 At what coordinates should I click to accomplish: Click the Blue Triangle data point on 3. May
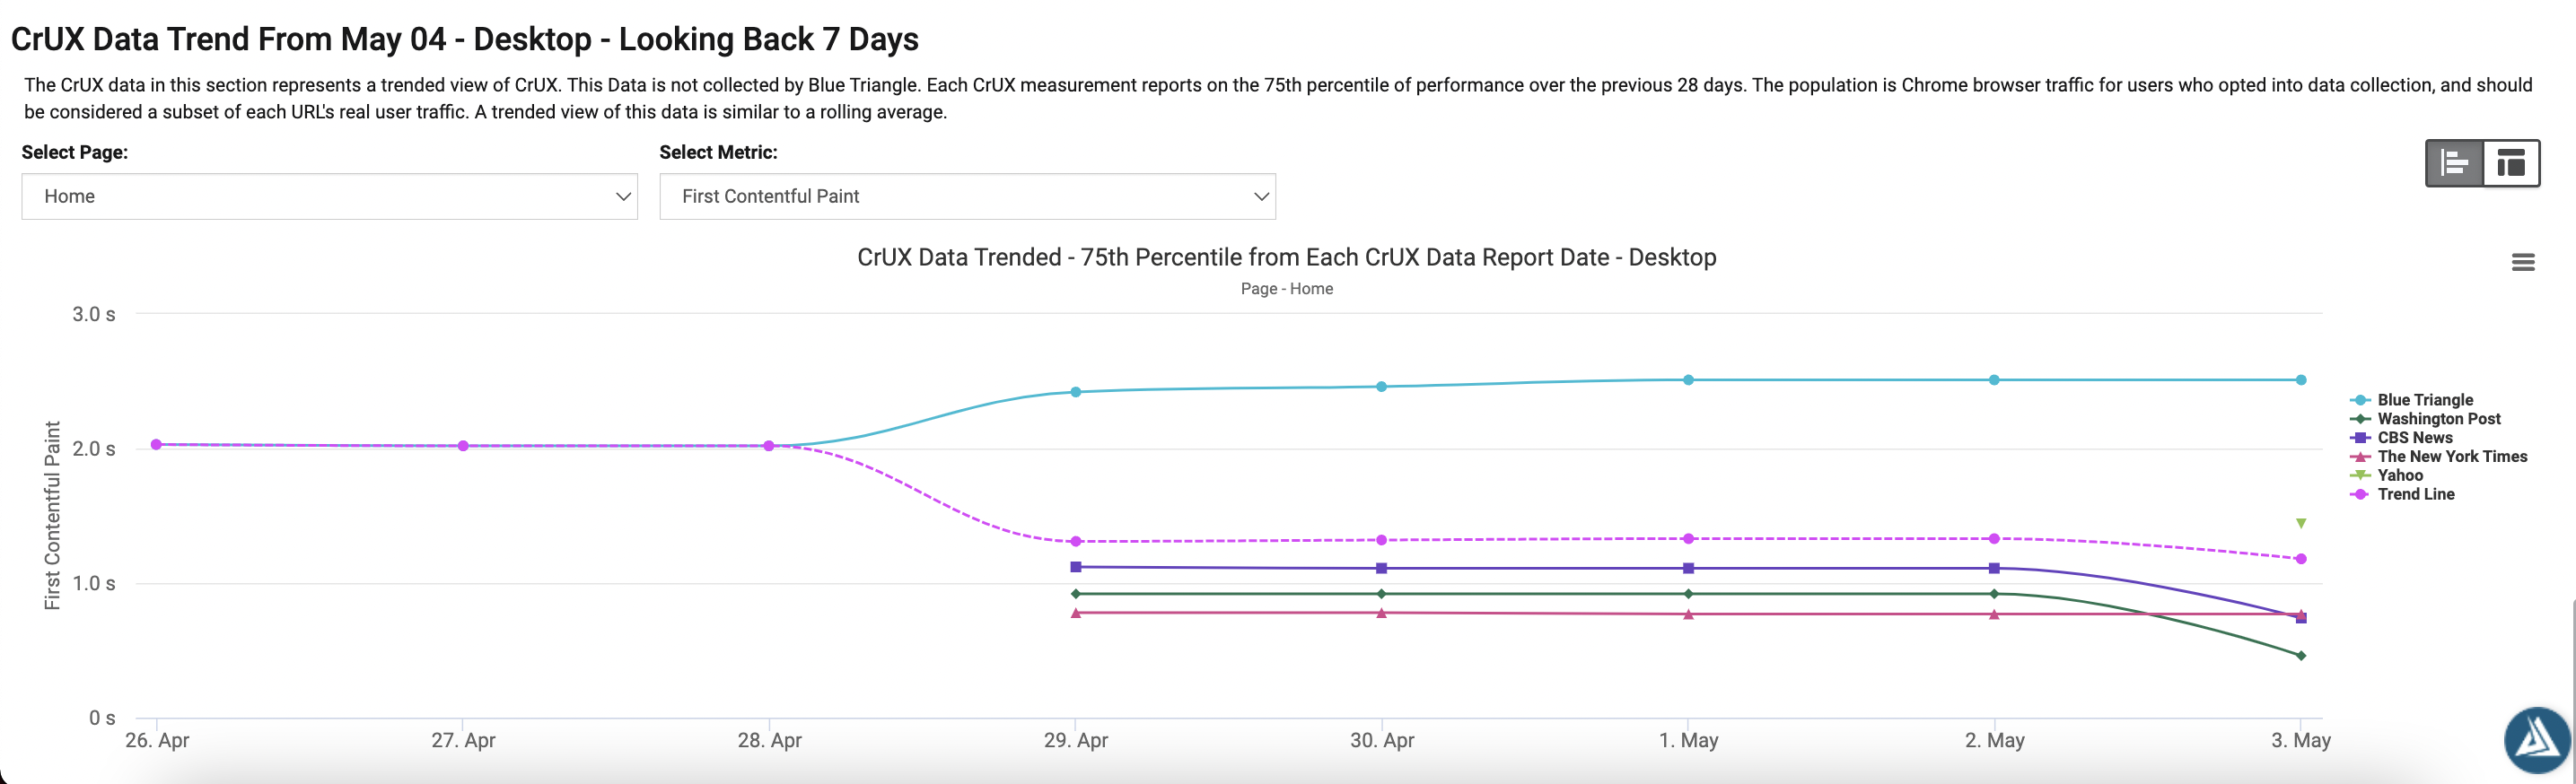(x=2301, y=380)
